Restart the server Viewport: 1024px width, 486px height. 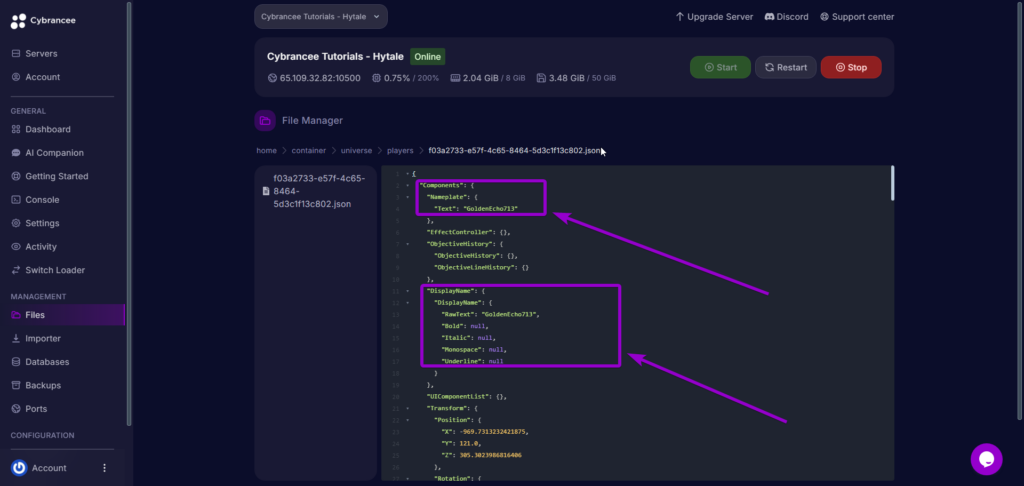(785, 67)
